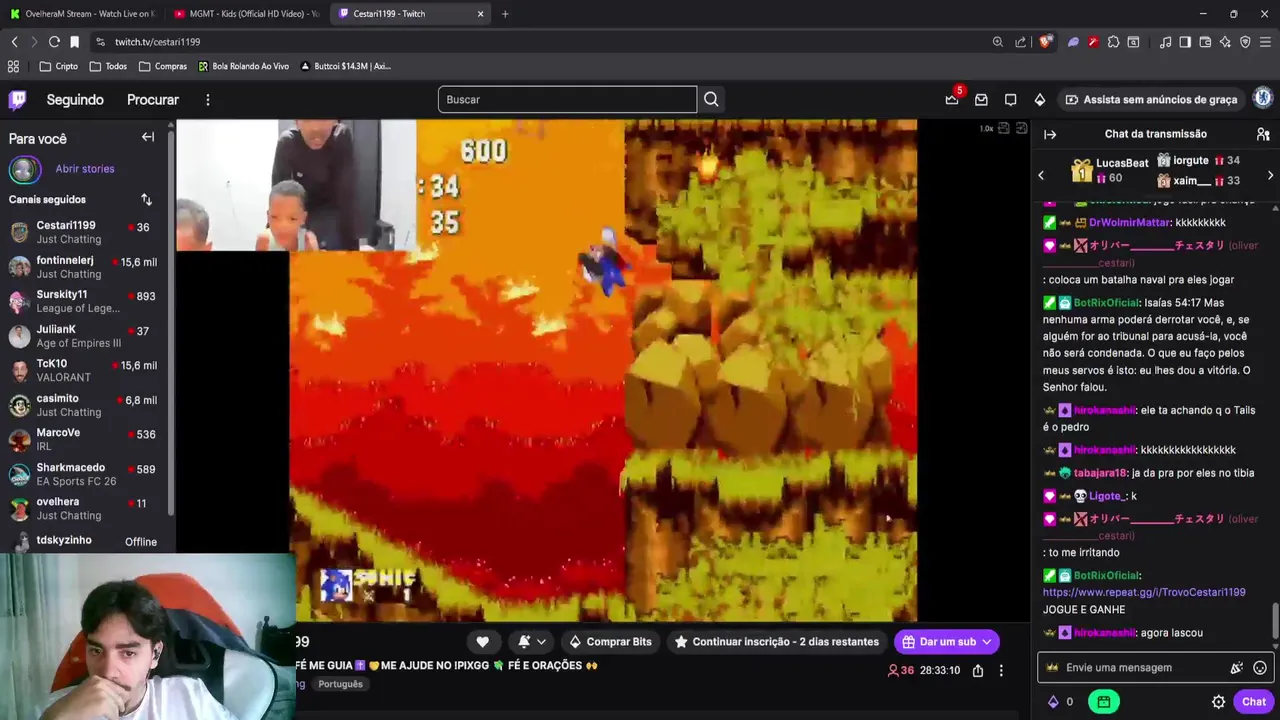1280x720 pixels.
Task: Click the green channel points reward icon
Action: [1103, 702]
